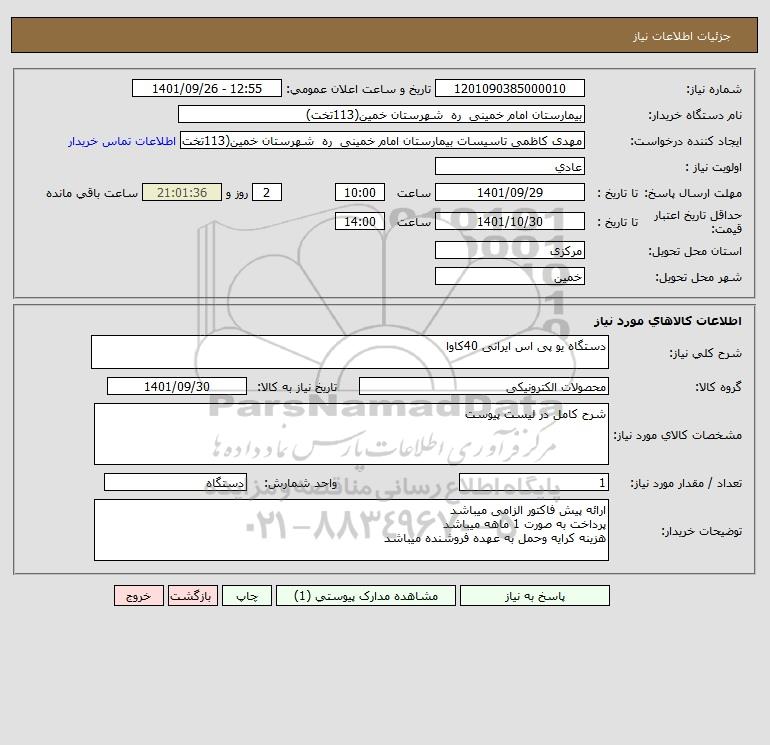Click the توضیحات خریدار label

point(701,531)
